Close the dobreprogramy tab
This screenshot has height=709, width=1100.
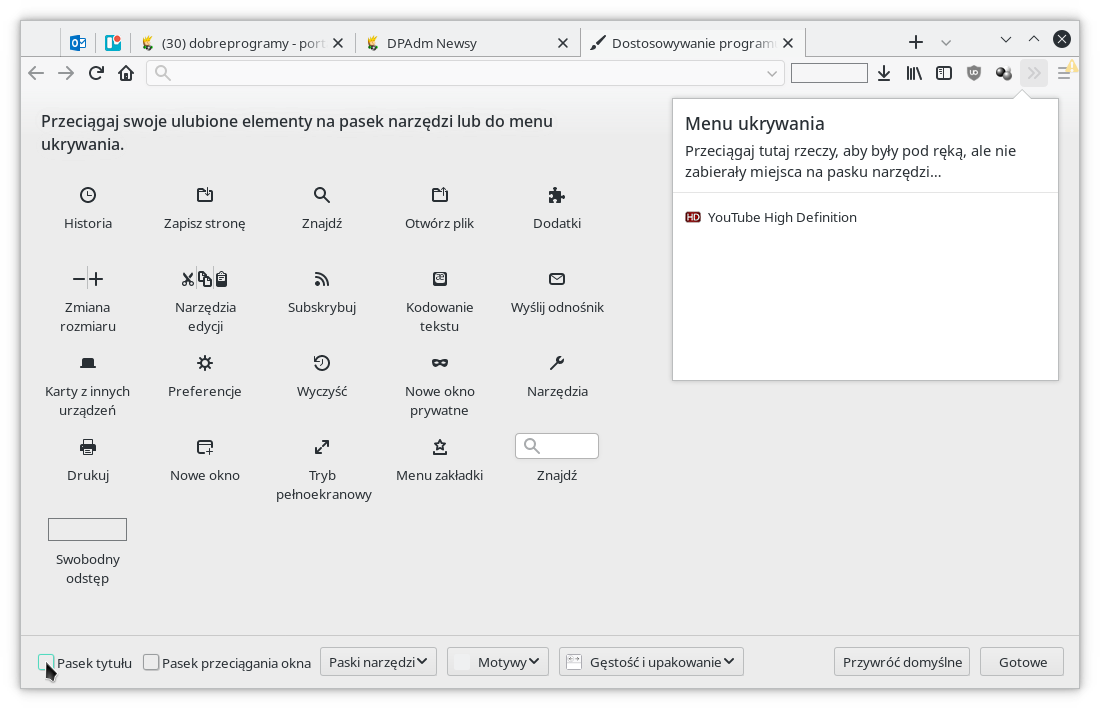click(337, 43)
